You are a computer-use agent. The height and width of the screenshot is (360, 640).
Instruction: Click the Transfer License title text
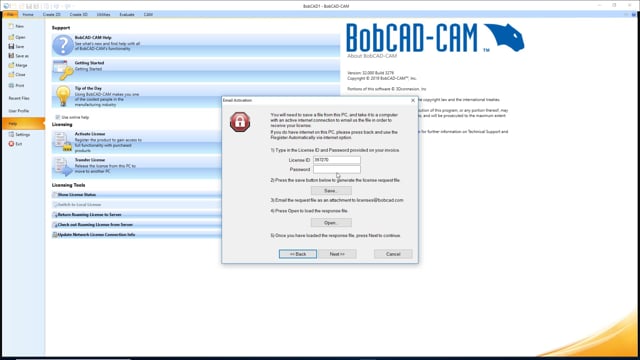(x=90, y=160)
